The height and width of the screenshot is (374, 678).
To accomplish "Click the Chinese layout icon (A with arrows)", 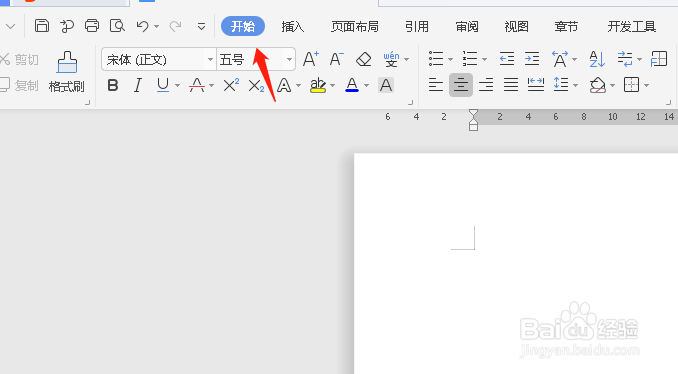I will (x=560, y=59).
